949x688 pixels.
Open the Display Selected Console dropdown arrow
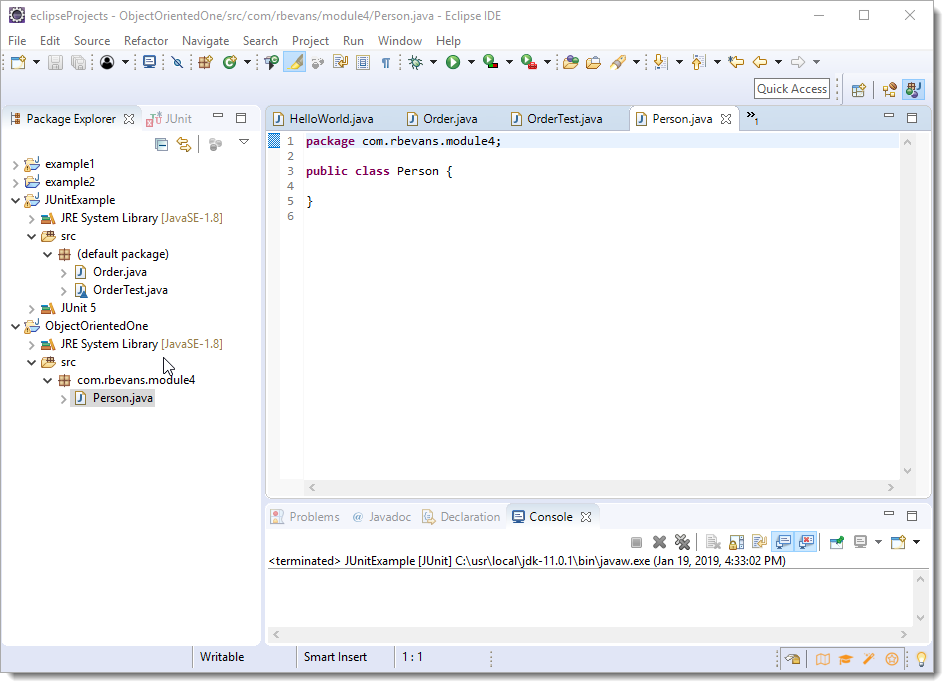click(x=878, y=542)
